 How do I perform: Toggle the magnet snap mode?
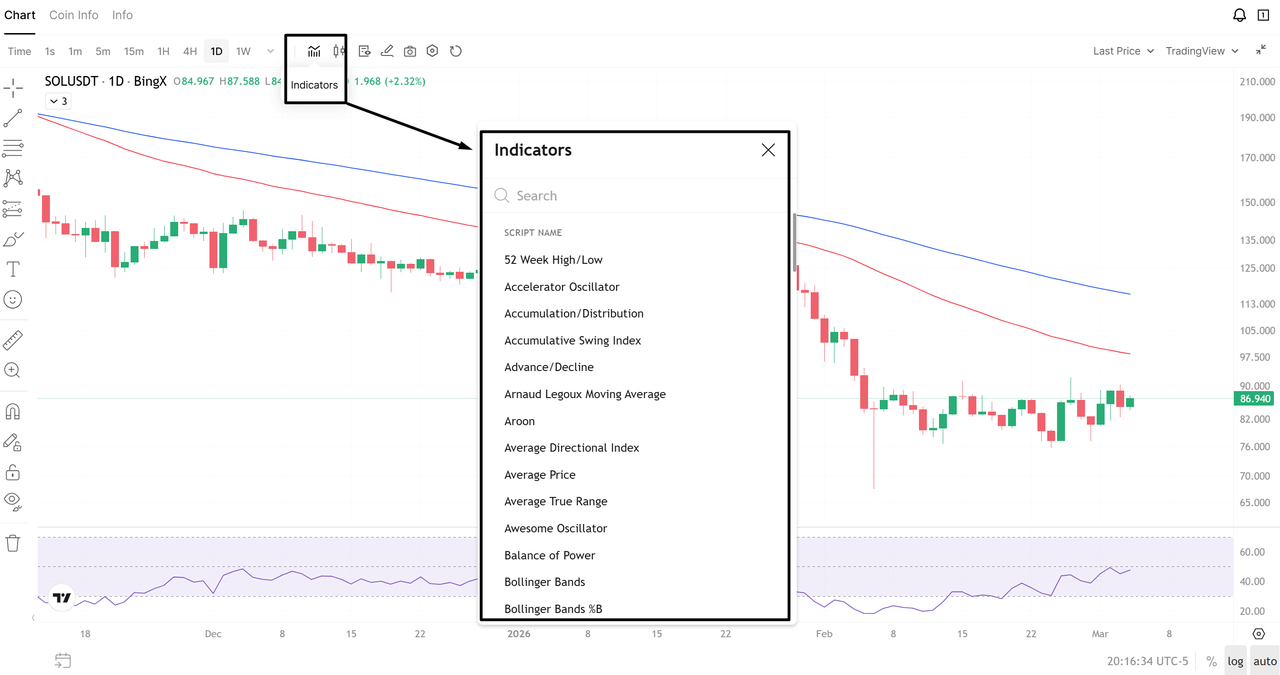pos(13,411)
